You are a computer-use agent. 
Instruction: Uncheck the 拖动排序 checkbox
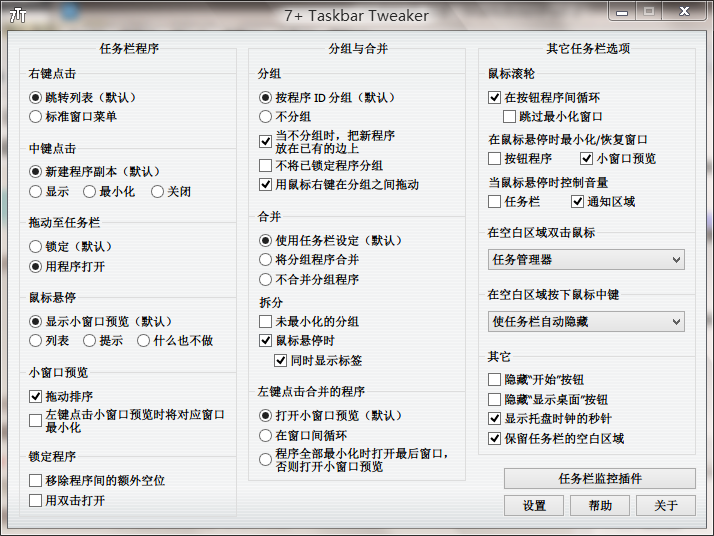[x=36, y=397]
